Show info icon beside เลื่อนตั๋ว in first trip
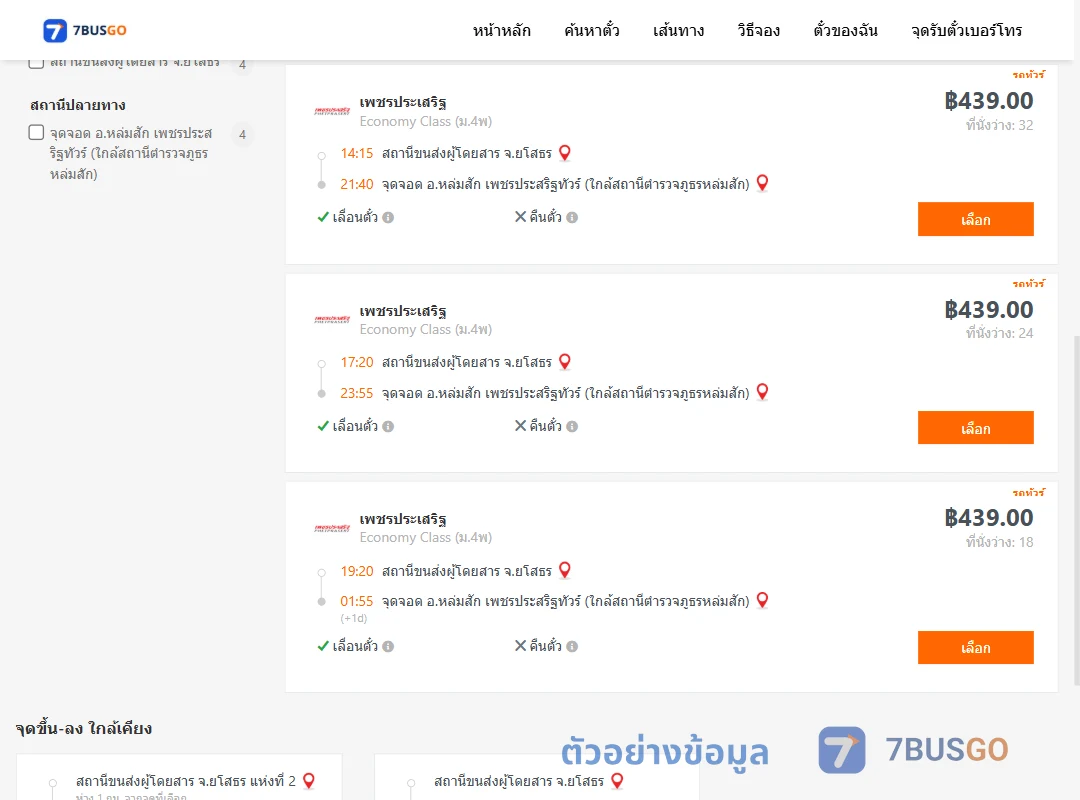 pos(388,218)
